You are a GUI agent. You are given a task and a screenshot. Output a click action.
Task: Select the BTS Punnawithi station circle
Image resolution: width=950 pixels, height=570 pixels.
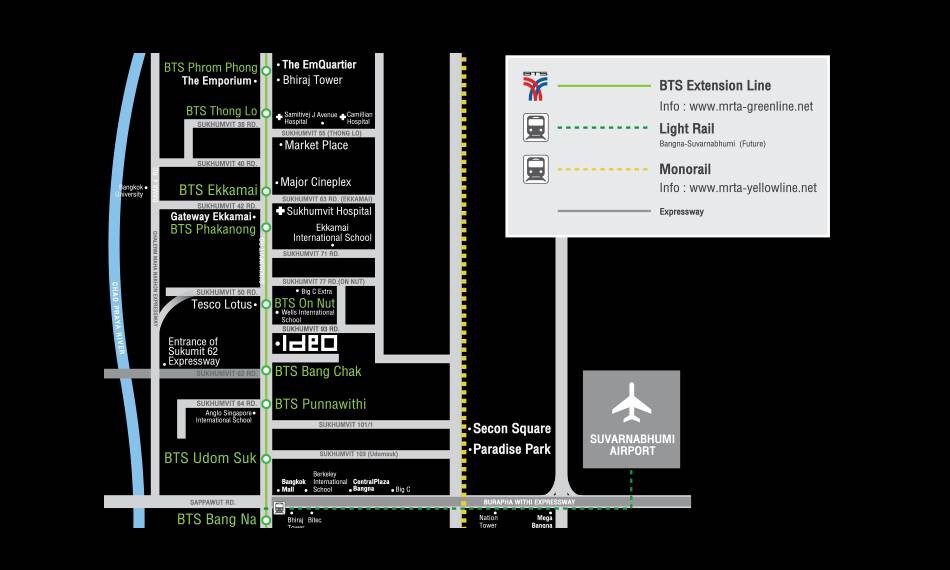[x=265, y=404]
